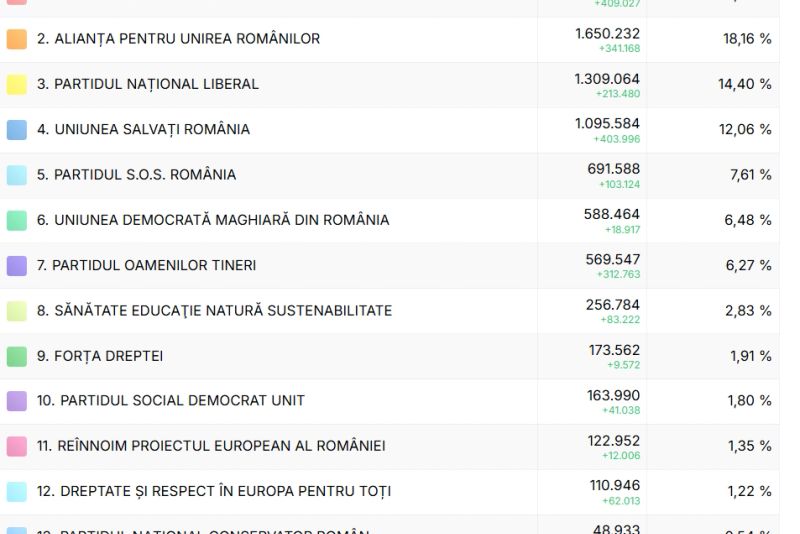800x534 pixels.
Task: Click the pink swatch for Reînnoim Proiectul European
Action: [x=17, y=446]
